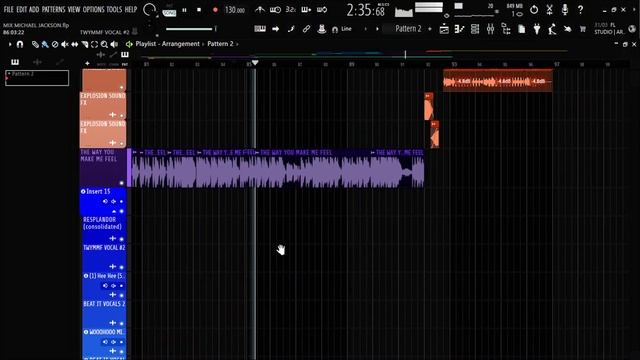Click the scissors audio editor icon
This screenshot has height=360, width=640.
(549, 10)
